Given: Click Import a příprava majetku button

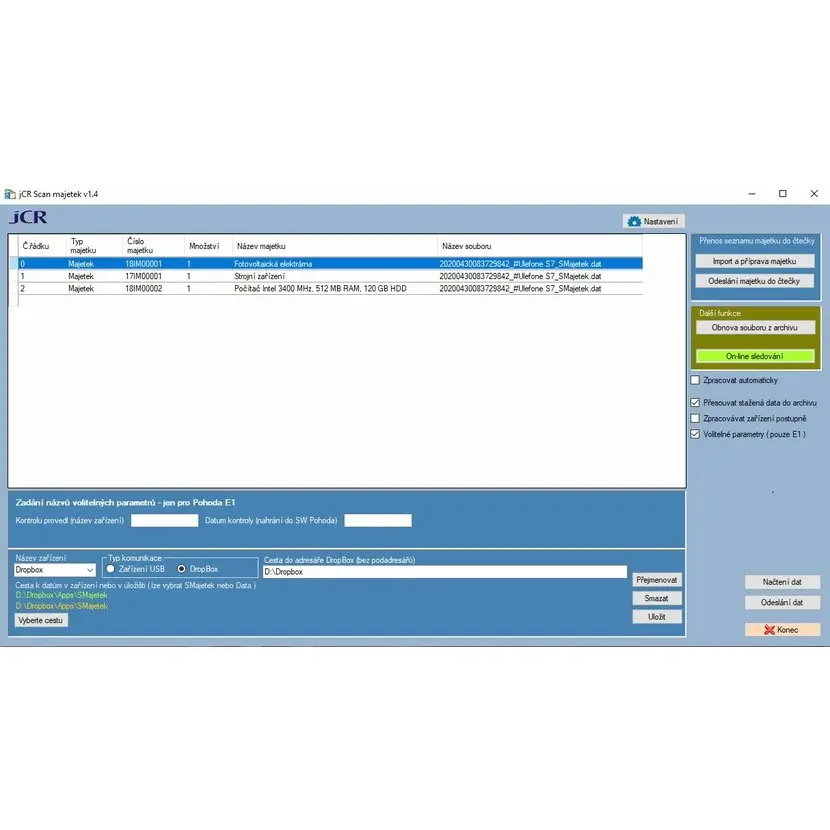Looking at the screenshot, I should tap(754, 261).
